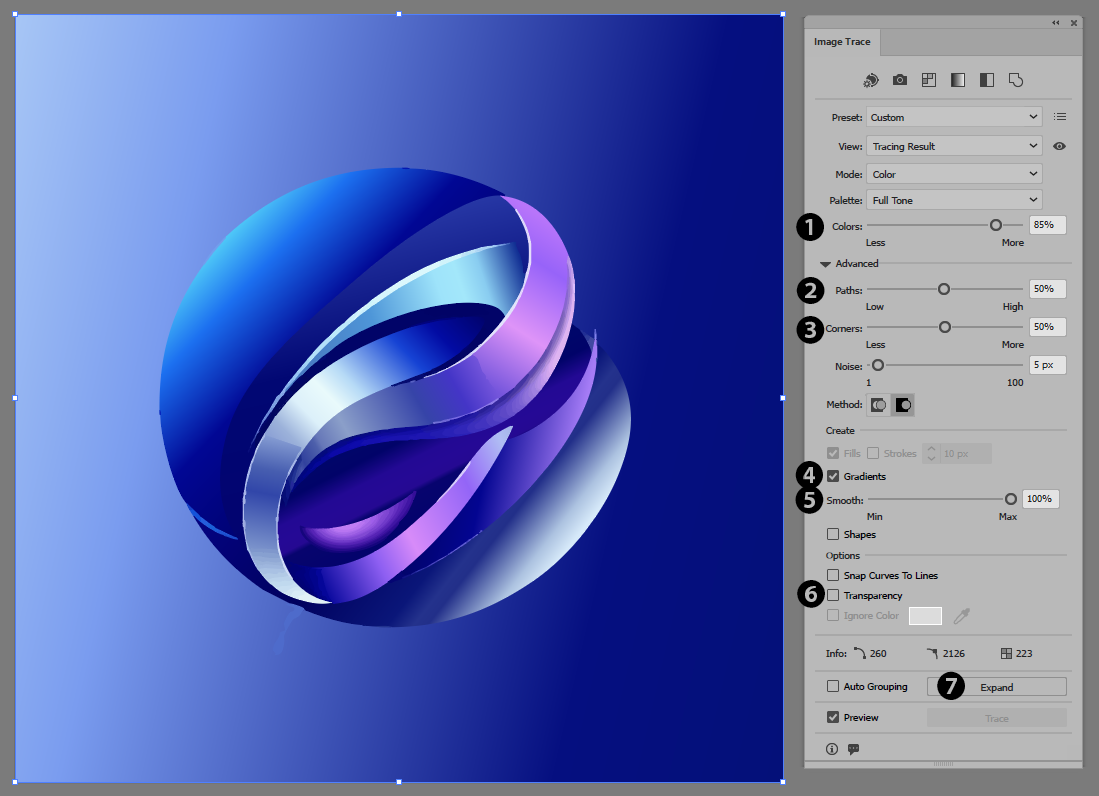This screenshot has width=1099, height=796.
Task: Apply the Grayscale preset icon
Action: pyautogui.click(x=958, y=80)
